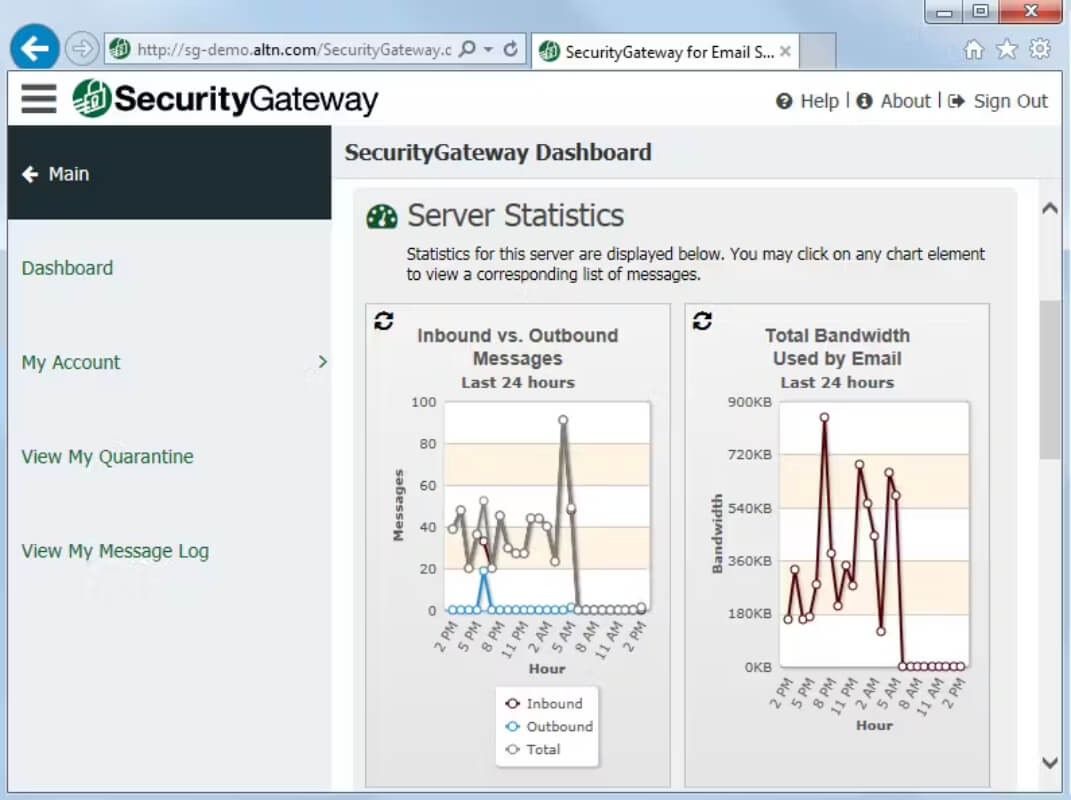
Task: Click the Server Statistics gauge icon
Action: pos(382,217)
